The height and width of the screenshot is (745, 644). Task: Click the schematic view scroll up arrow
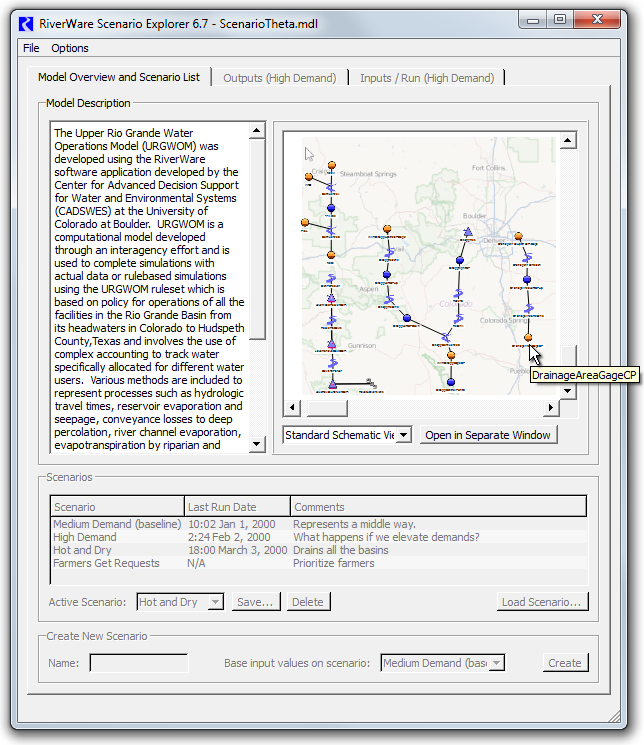pyautogui.click(x=568, y=140)
